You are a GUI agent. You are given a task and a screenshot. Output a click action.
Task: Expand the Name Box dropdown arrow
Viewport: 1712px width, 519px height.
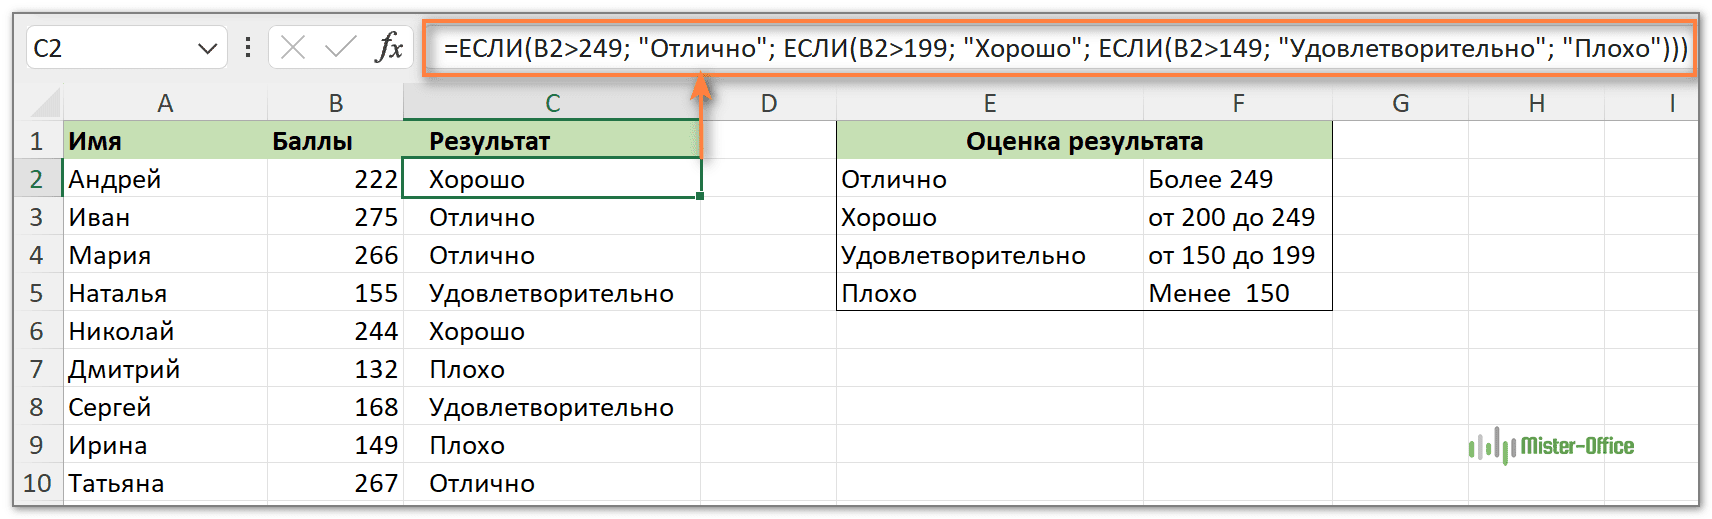pos(207,48)
